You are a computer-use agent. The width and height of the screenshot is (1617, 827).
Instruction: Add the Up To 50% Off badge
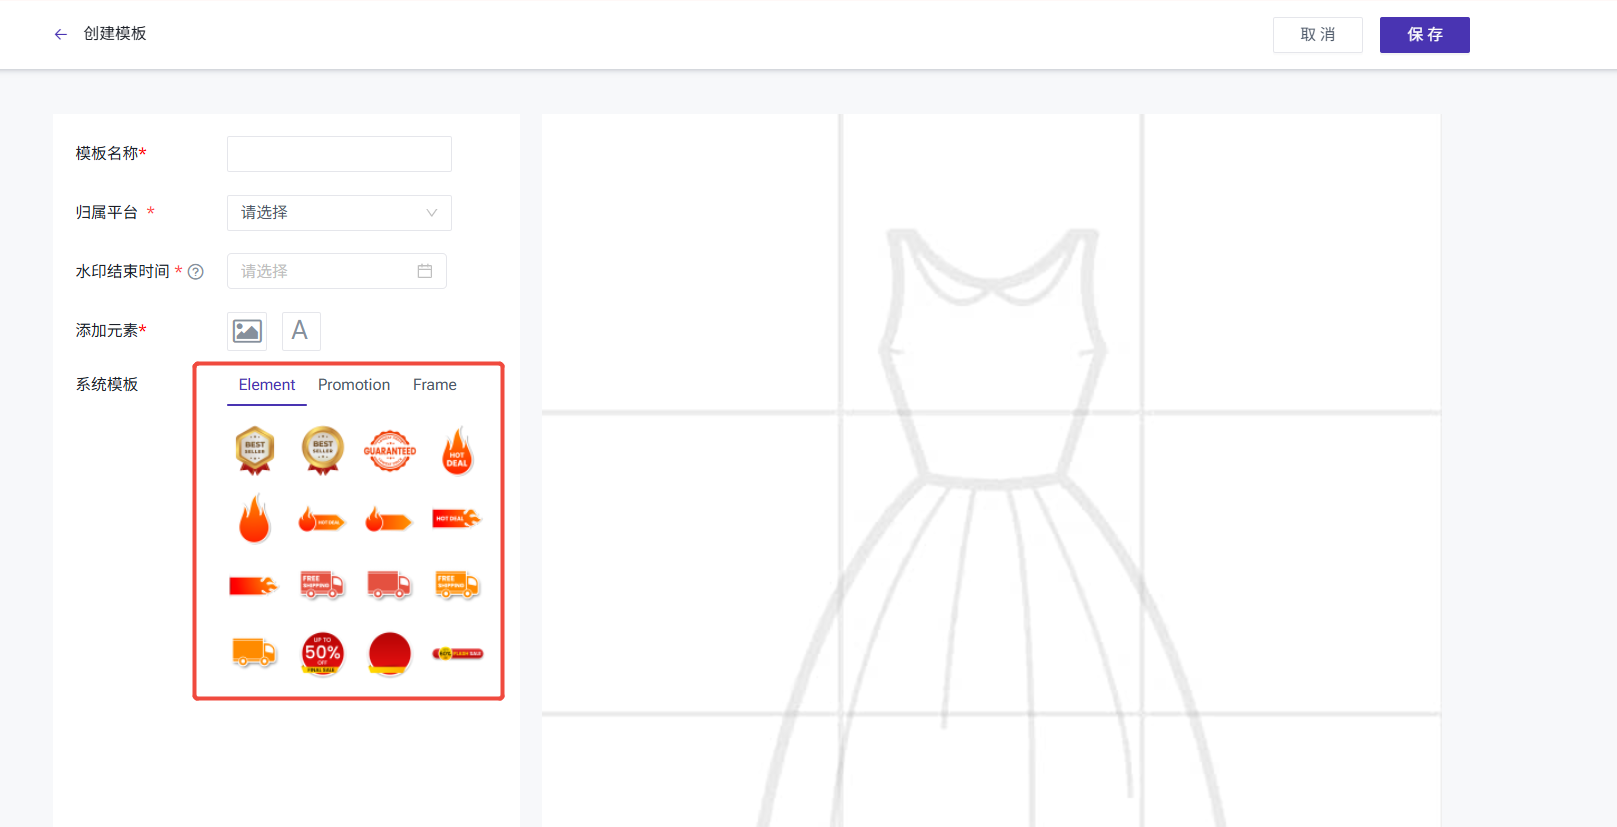pos(322,653)
